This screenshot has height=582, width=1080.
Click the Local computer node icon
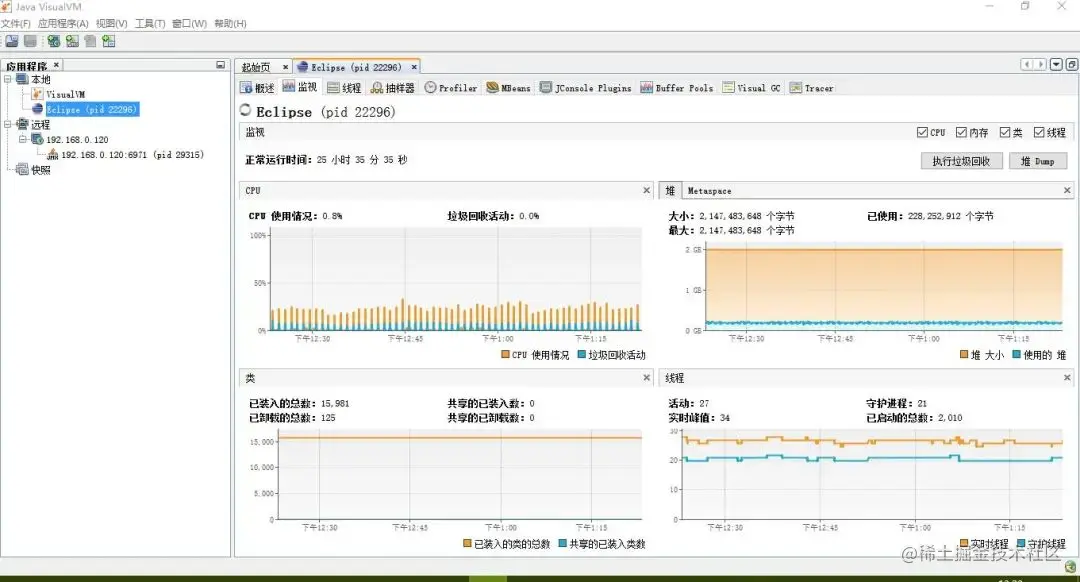pos(23,79)
